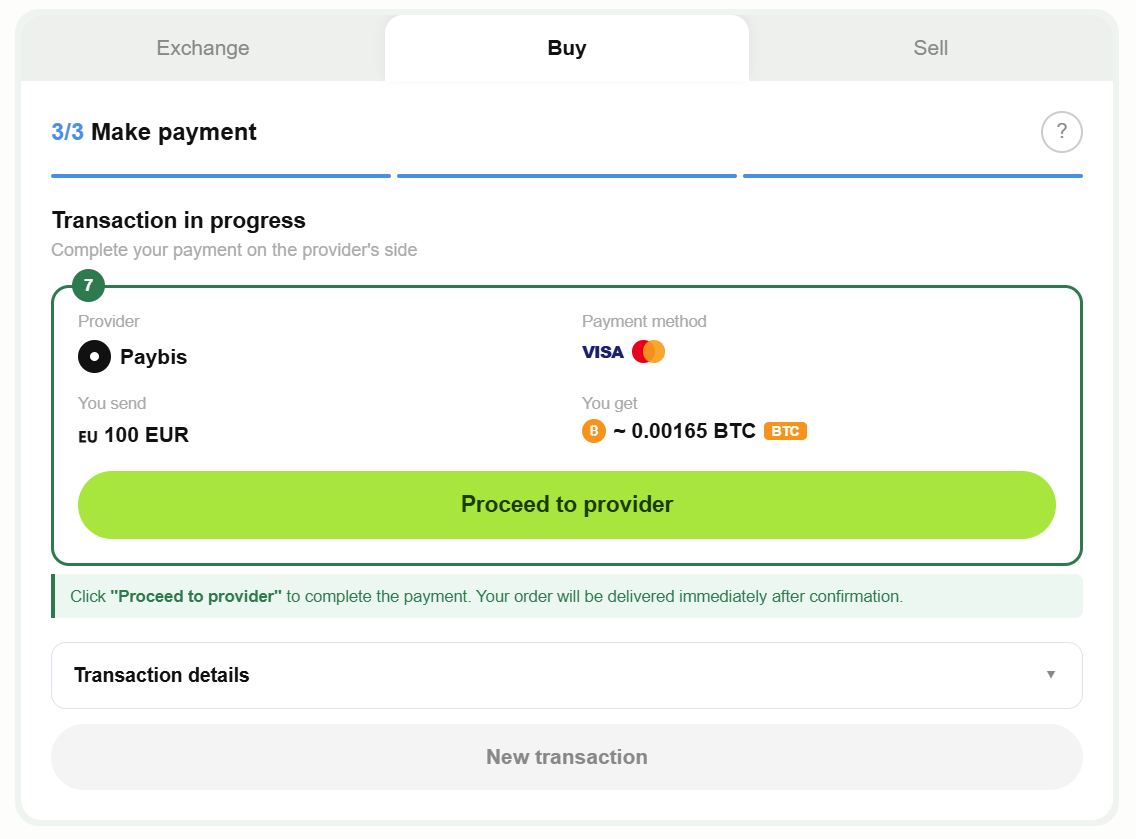The height and width of the screenshot is (839, 1136).
Task: Click the Transaction details dropdown arrow
Action: pyautogui.click(x=1051, y=675)
